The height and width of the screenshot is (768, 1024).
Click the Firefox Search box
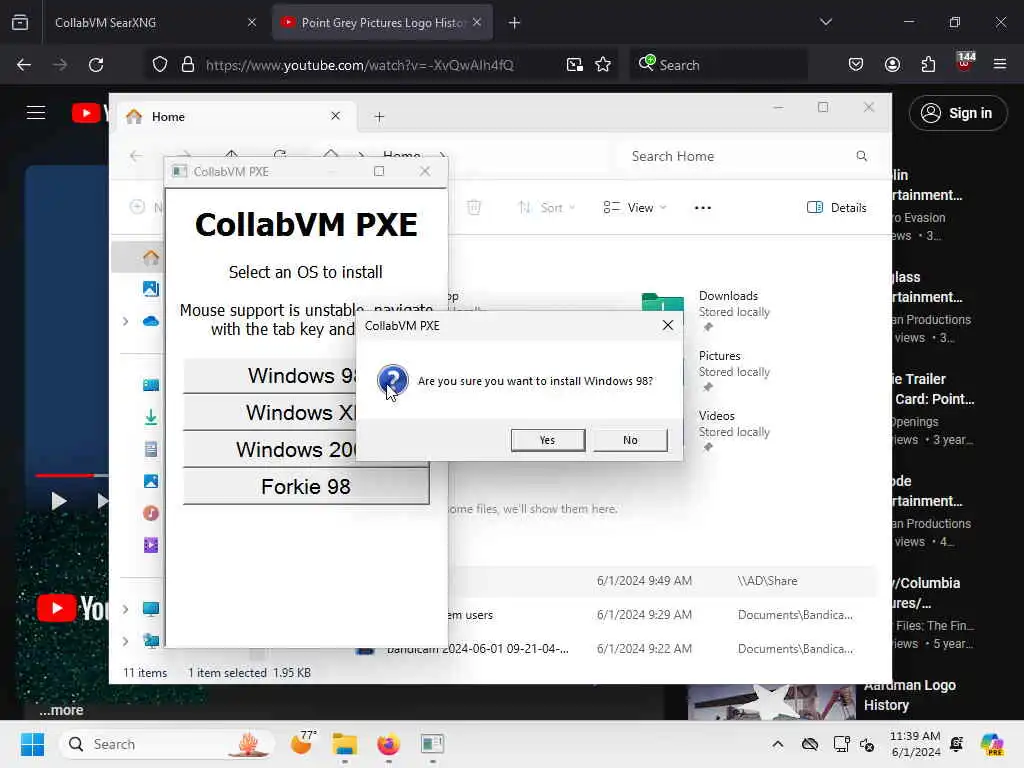[718, 65]
